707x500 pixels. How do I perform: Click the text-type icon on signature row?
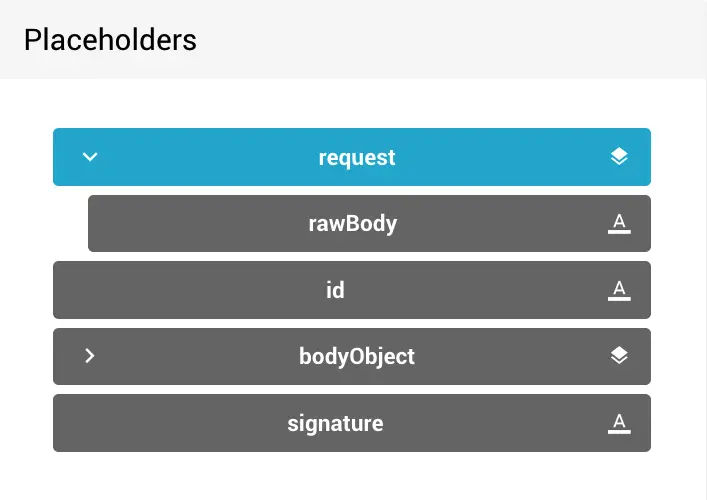tap(619, 423)
